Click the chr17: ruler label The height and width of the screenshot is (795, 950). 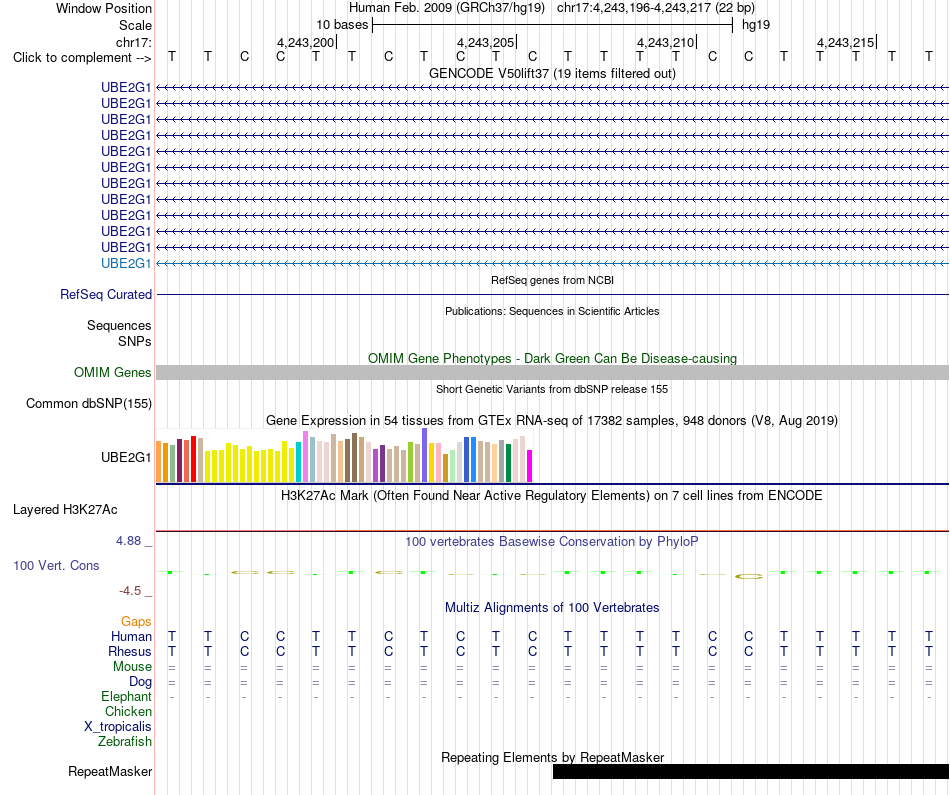pyautogui.click(x=133, y=42)
